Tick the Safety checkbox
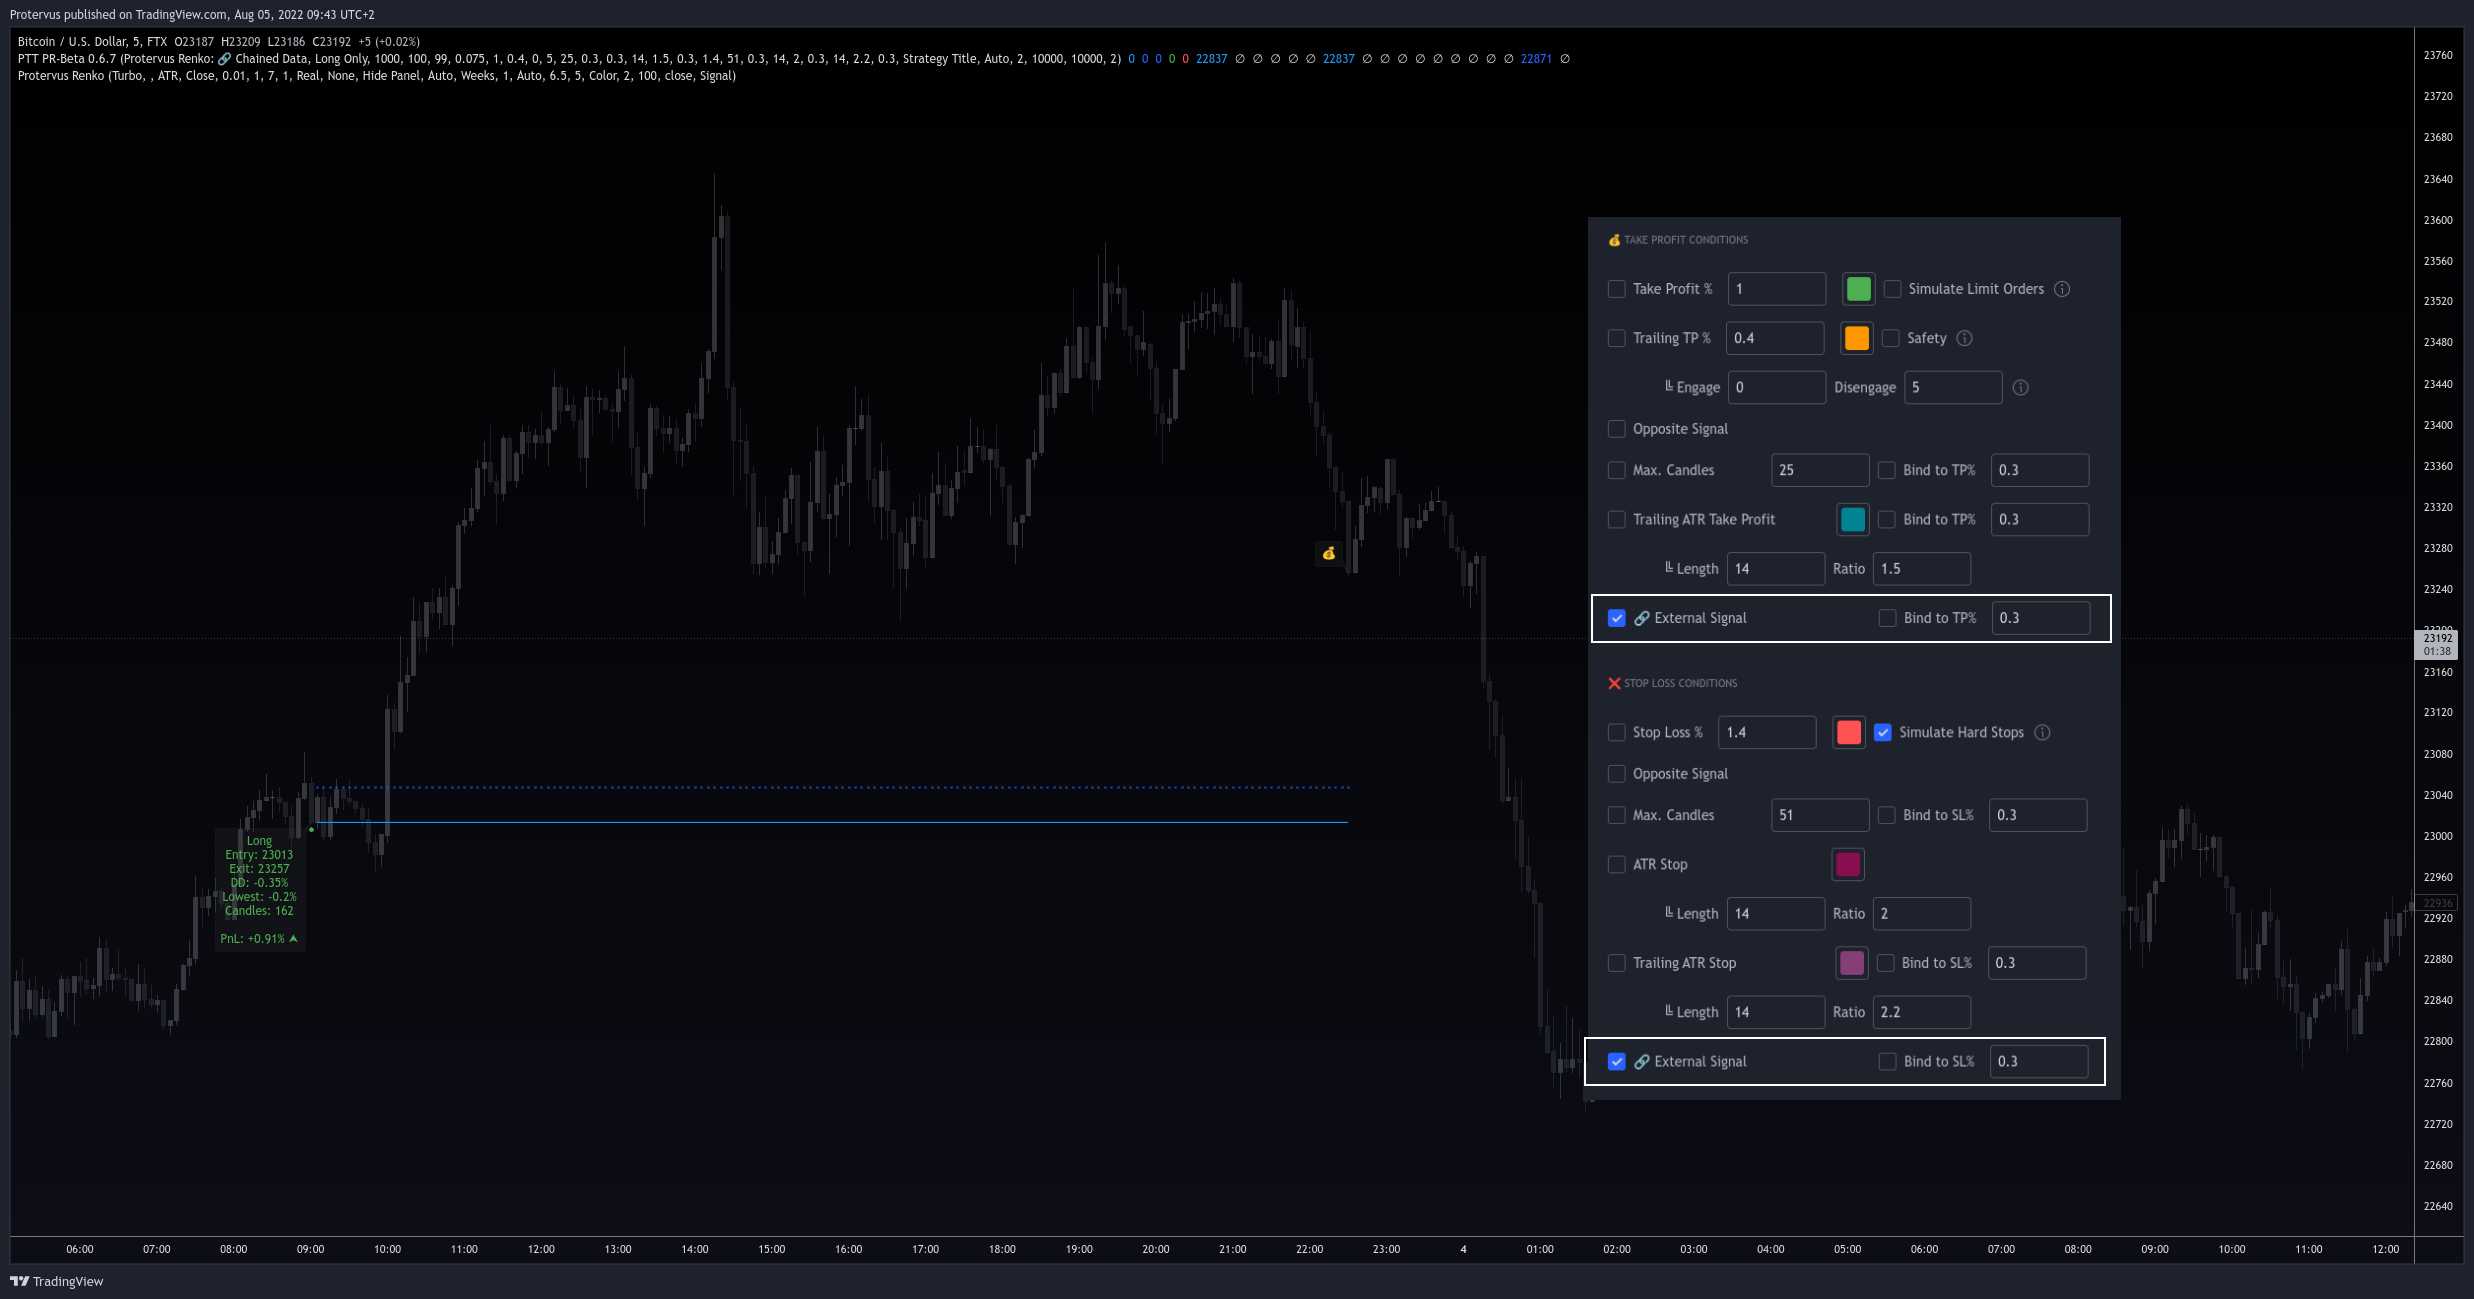The image size is (2474, 1299). (x=1890, y=338)
